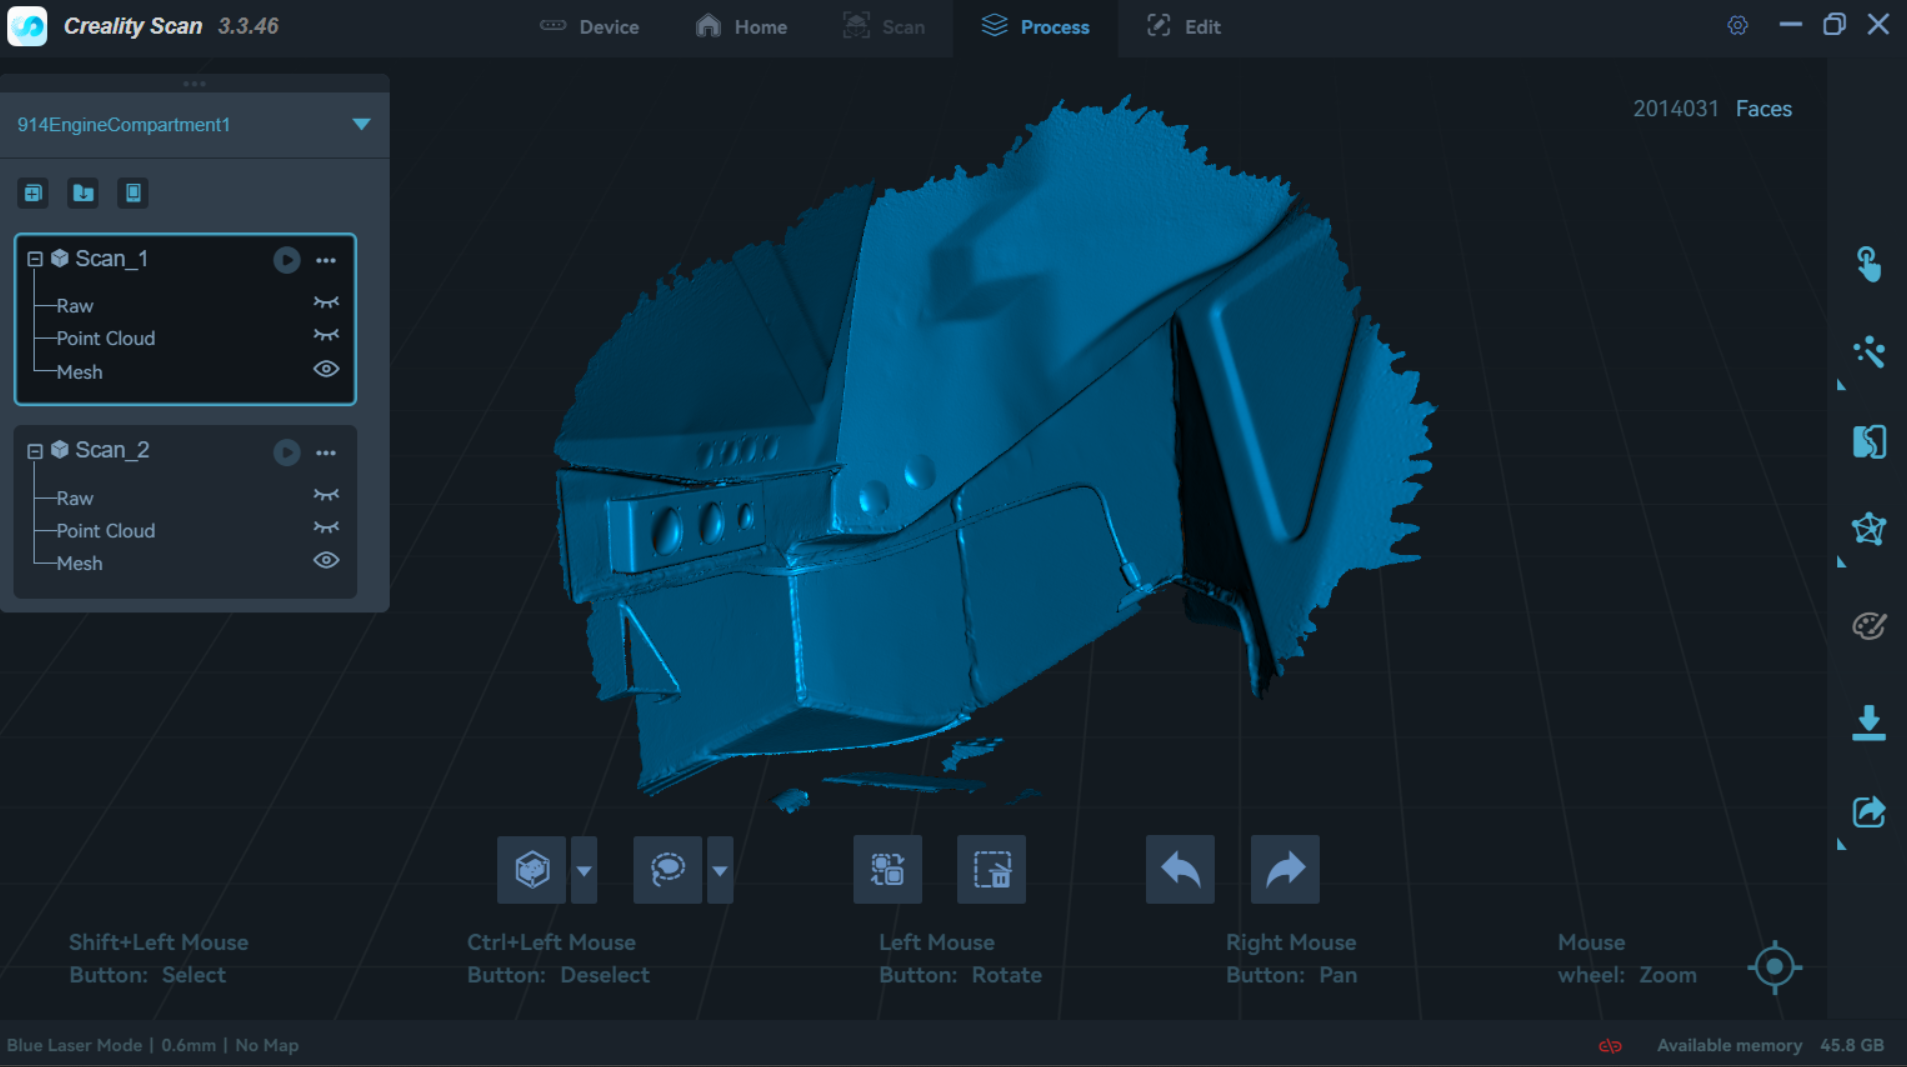Viewport: 1907px width, 1067px height.
Task: Select the mesh network tool icon
Action: (x=1867, y=529)
